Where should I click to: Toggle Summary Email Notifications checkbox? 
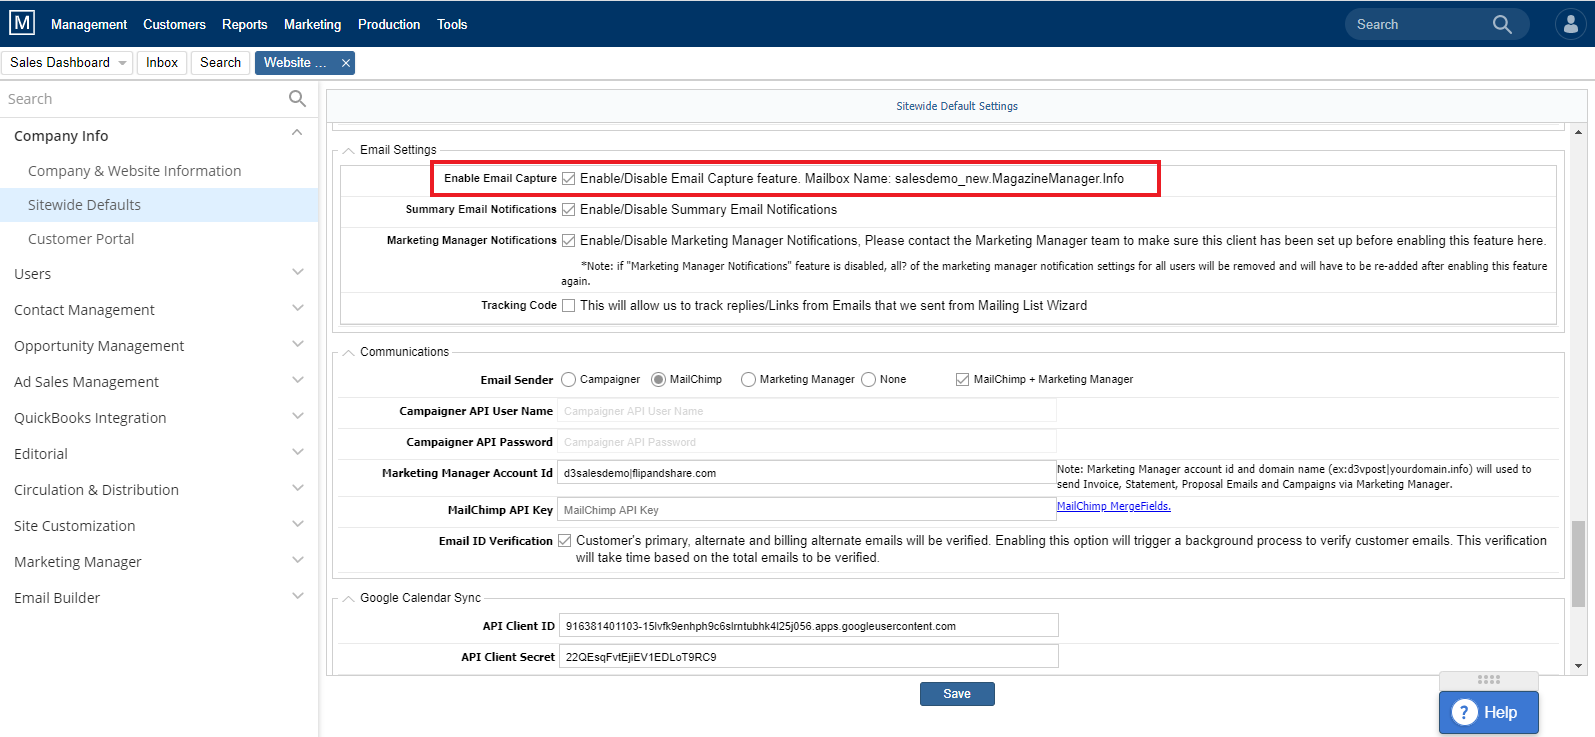click(568, 210)
